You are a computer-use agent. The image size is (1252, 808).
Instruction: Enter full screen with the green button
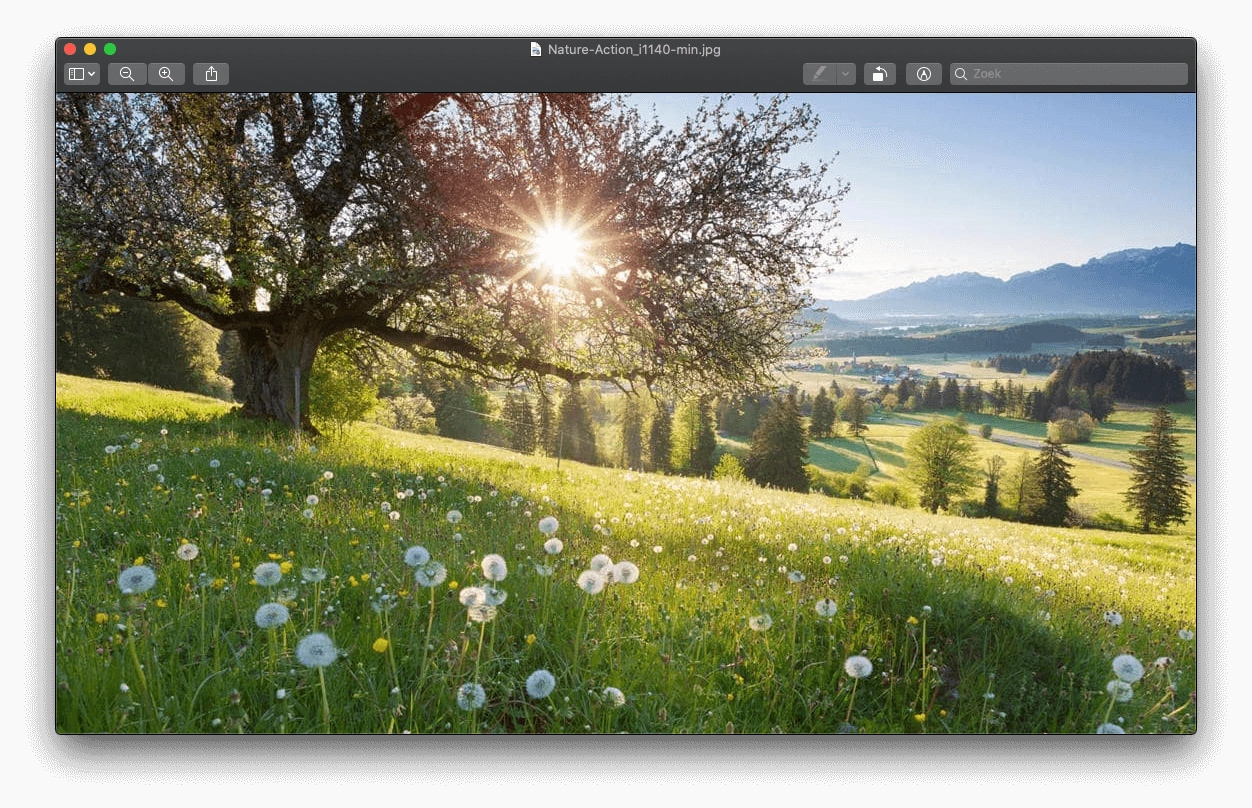coord(110,49)
